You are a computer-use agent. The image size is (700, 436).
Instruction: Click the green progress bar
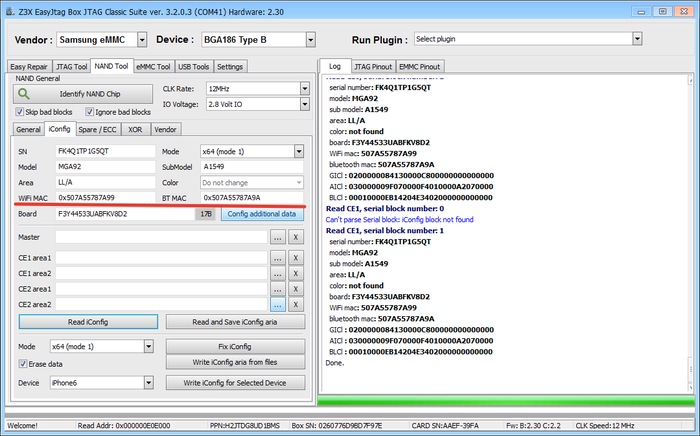click(x=506, y=400)
